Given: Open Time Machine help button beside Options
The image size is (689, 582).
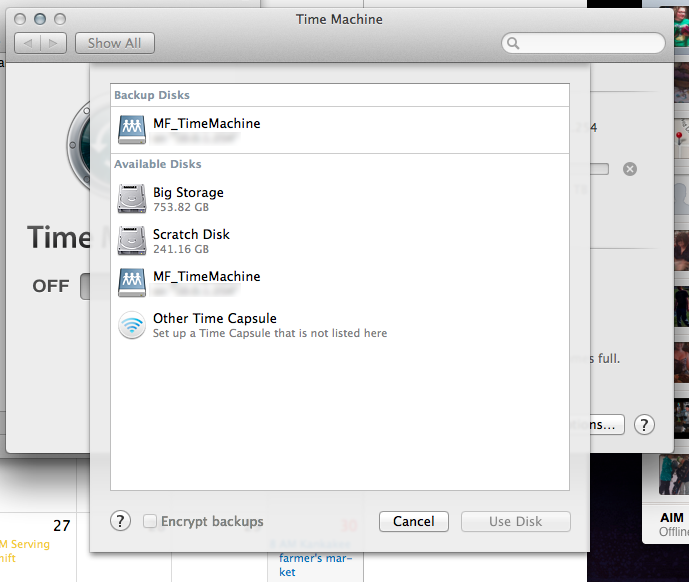Looking at the screenshot, I should (644, 425).
